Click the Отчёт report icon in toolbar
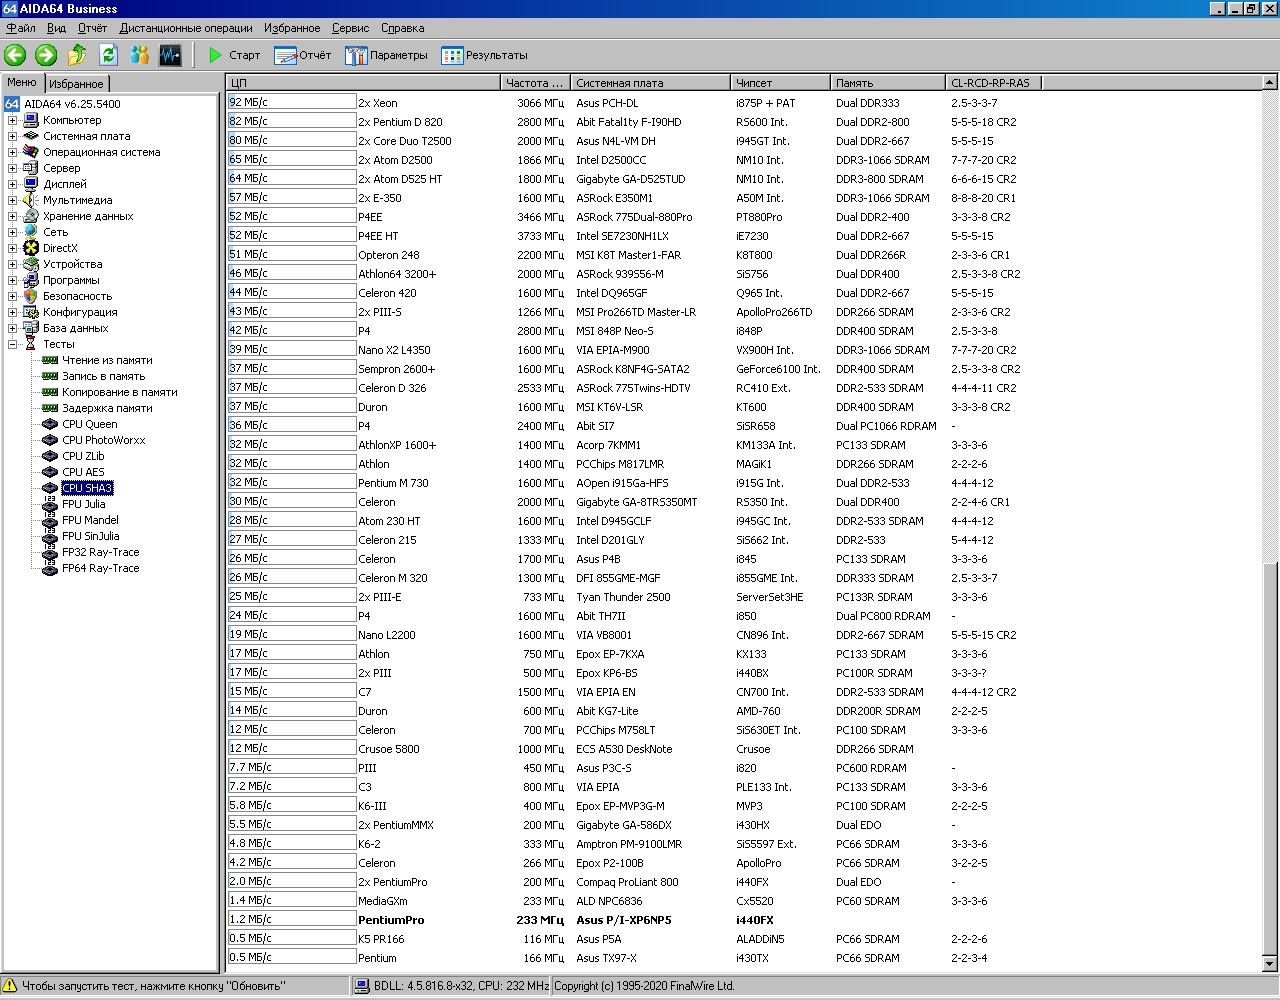This screenshot has width=1280, height=1000. [x=286, y=55]
